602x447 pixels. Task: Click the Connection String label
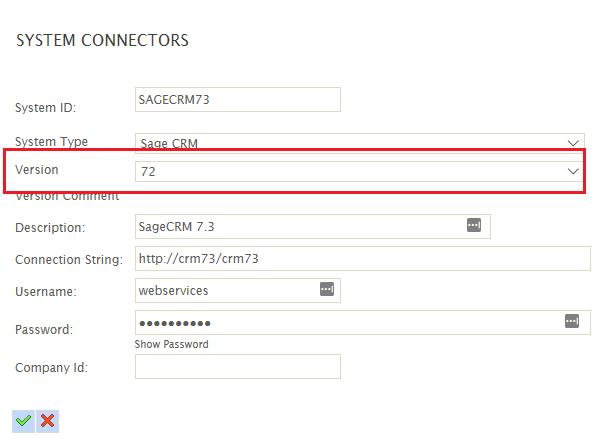pyautogui.click(x=69, y=260)
